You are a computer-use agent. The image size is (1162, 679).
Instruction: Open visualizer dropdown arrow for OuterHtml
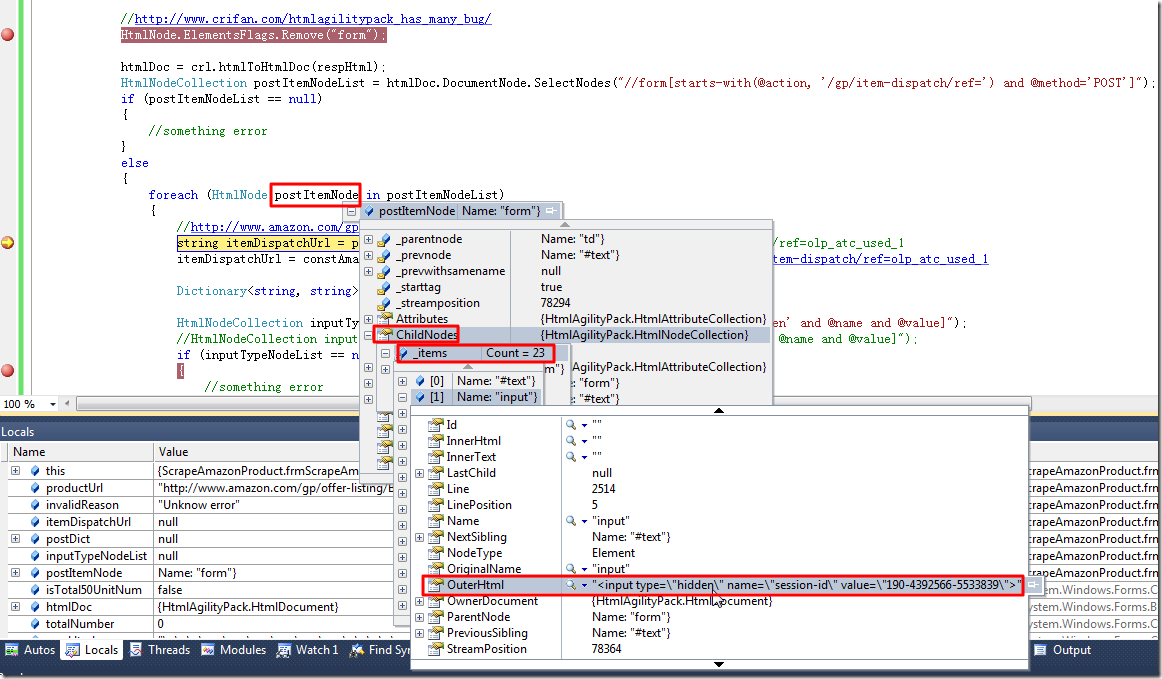pos(584,586)
